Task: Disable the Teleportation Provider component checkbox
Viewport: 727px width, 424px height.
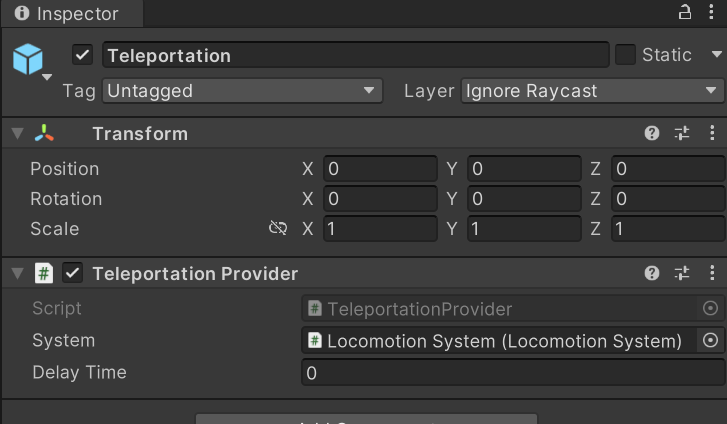Action: (72, 273)
